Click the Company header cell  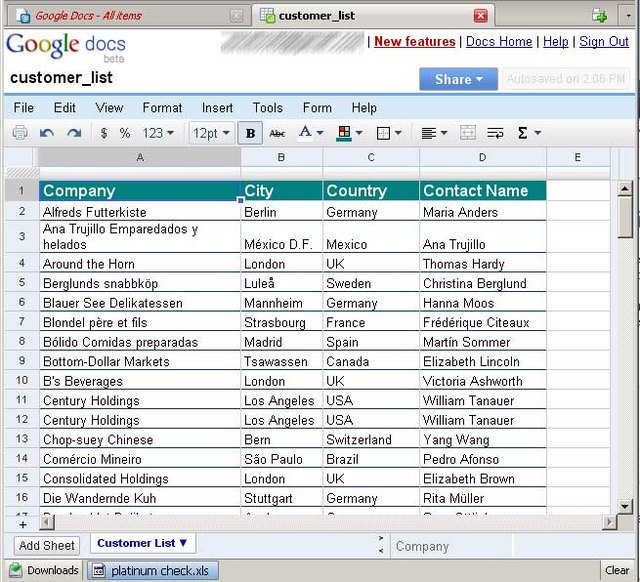(x=140, y=191)
